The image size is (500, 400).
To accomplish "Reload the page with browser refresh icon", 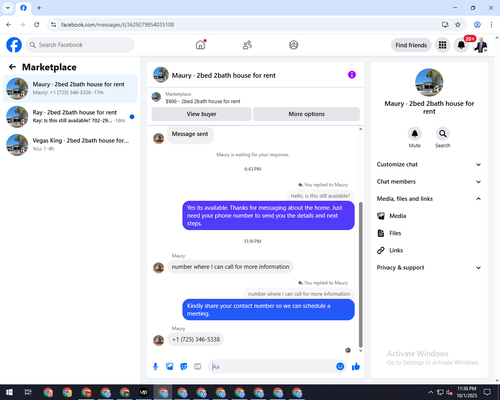I will click(x=37, y=24).
